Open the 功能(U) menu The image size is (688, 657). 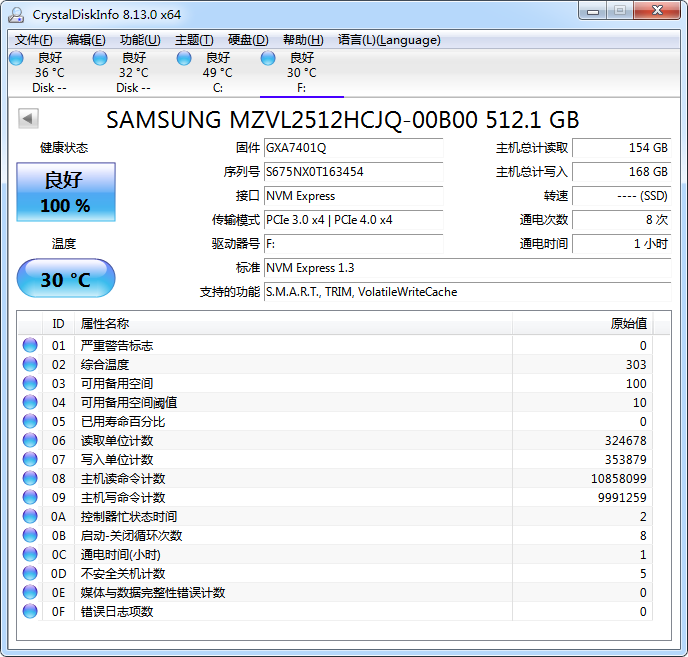(x=139, y=40)
